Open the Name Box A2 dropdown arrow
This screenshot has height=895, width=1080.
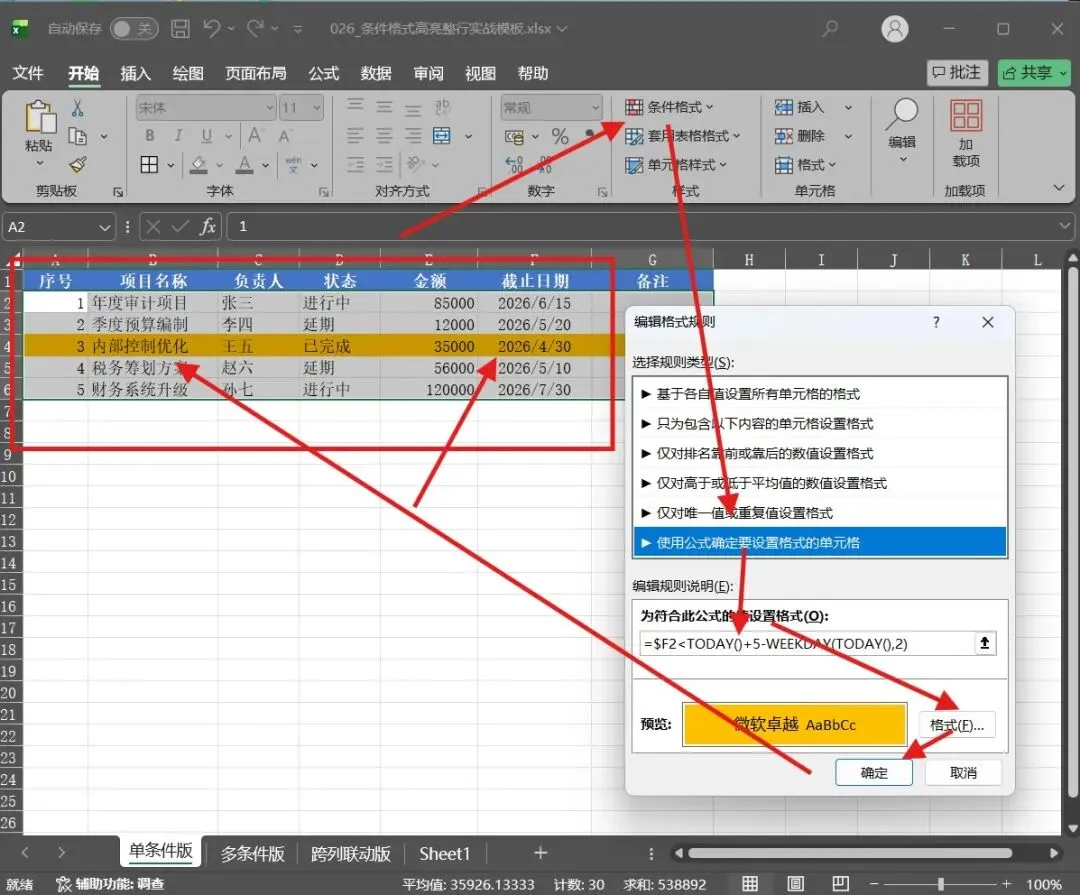[105, 227]
